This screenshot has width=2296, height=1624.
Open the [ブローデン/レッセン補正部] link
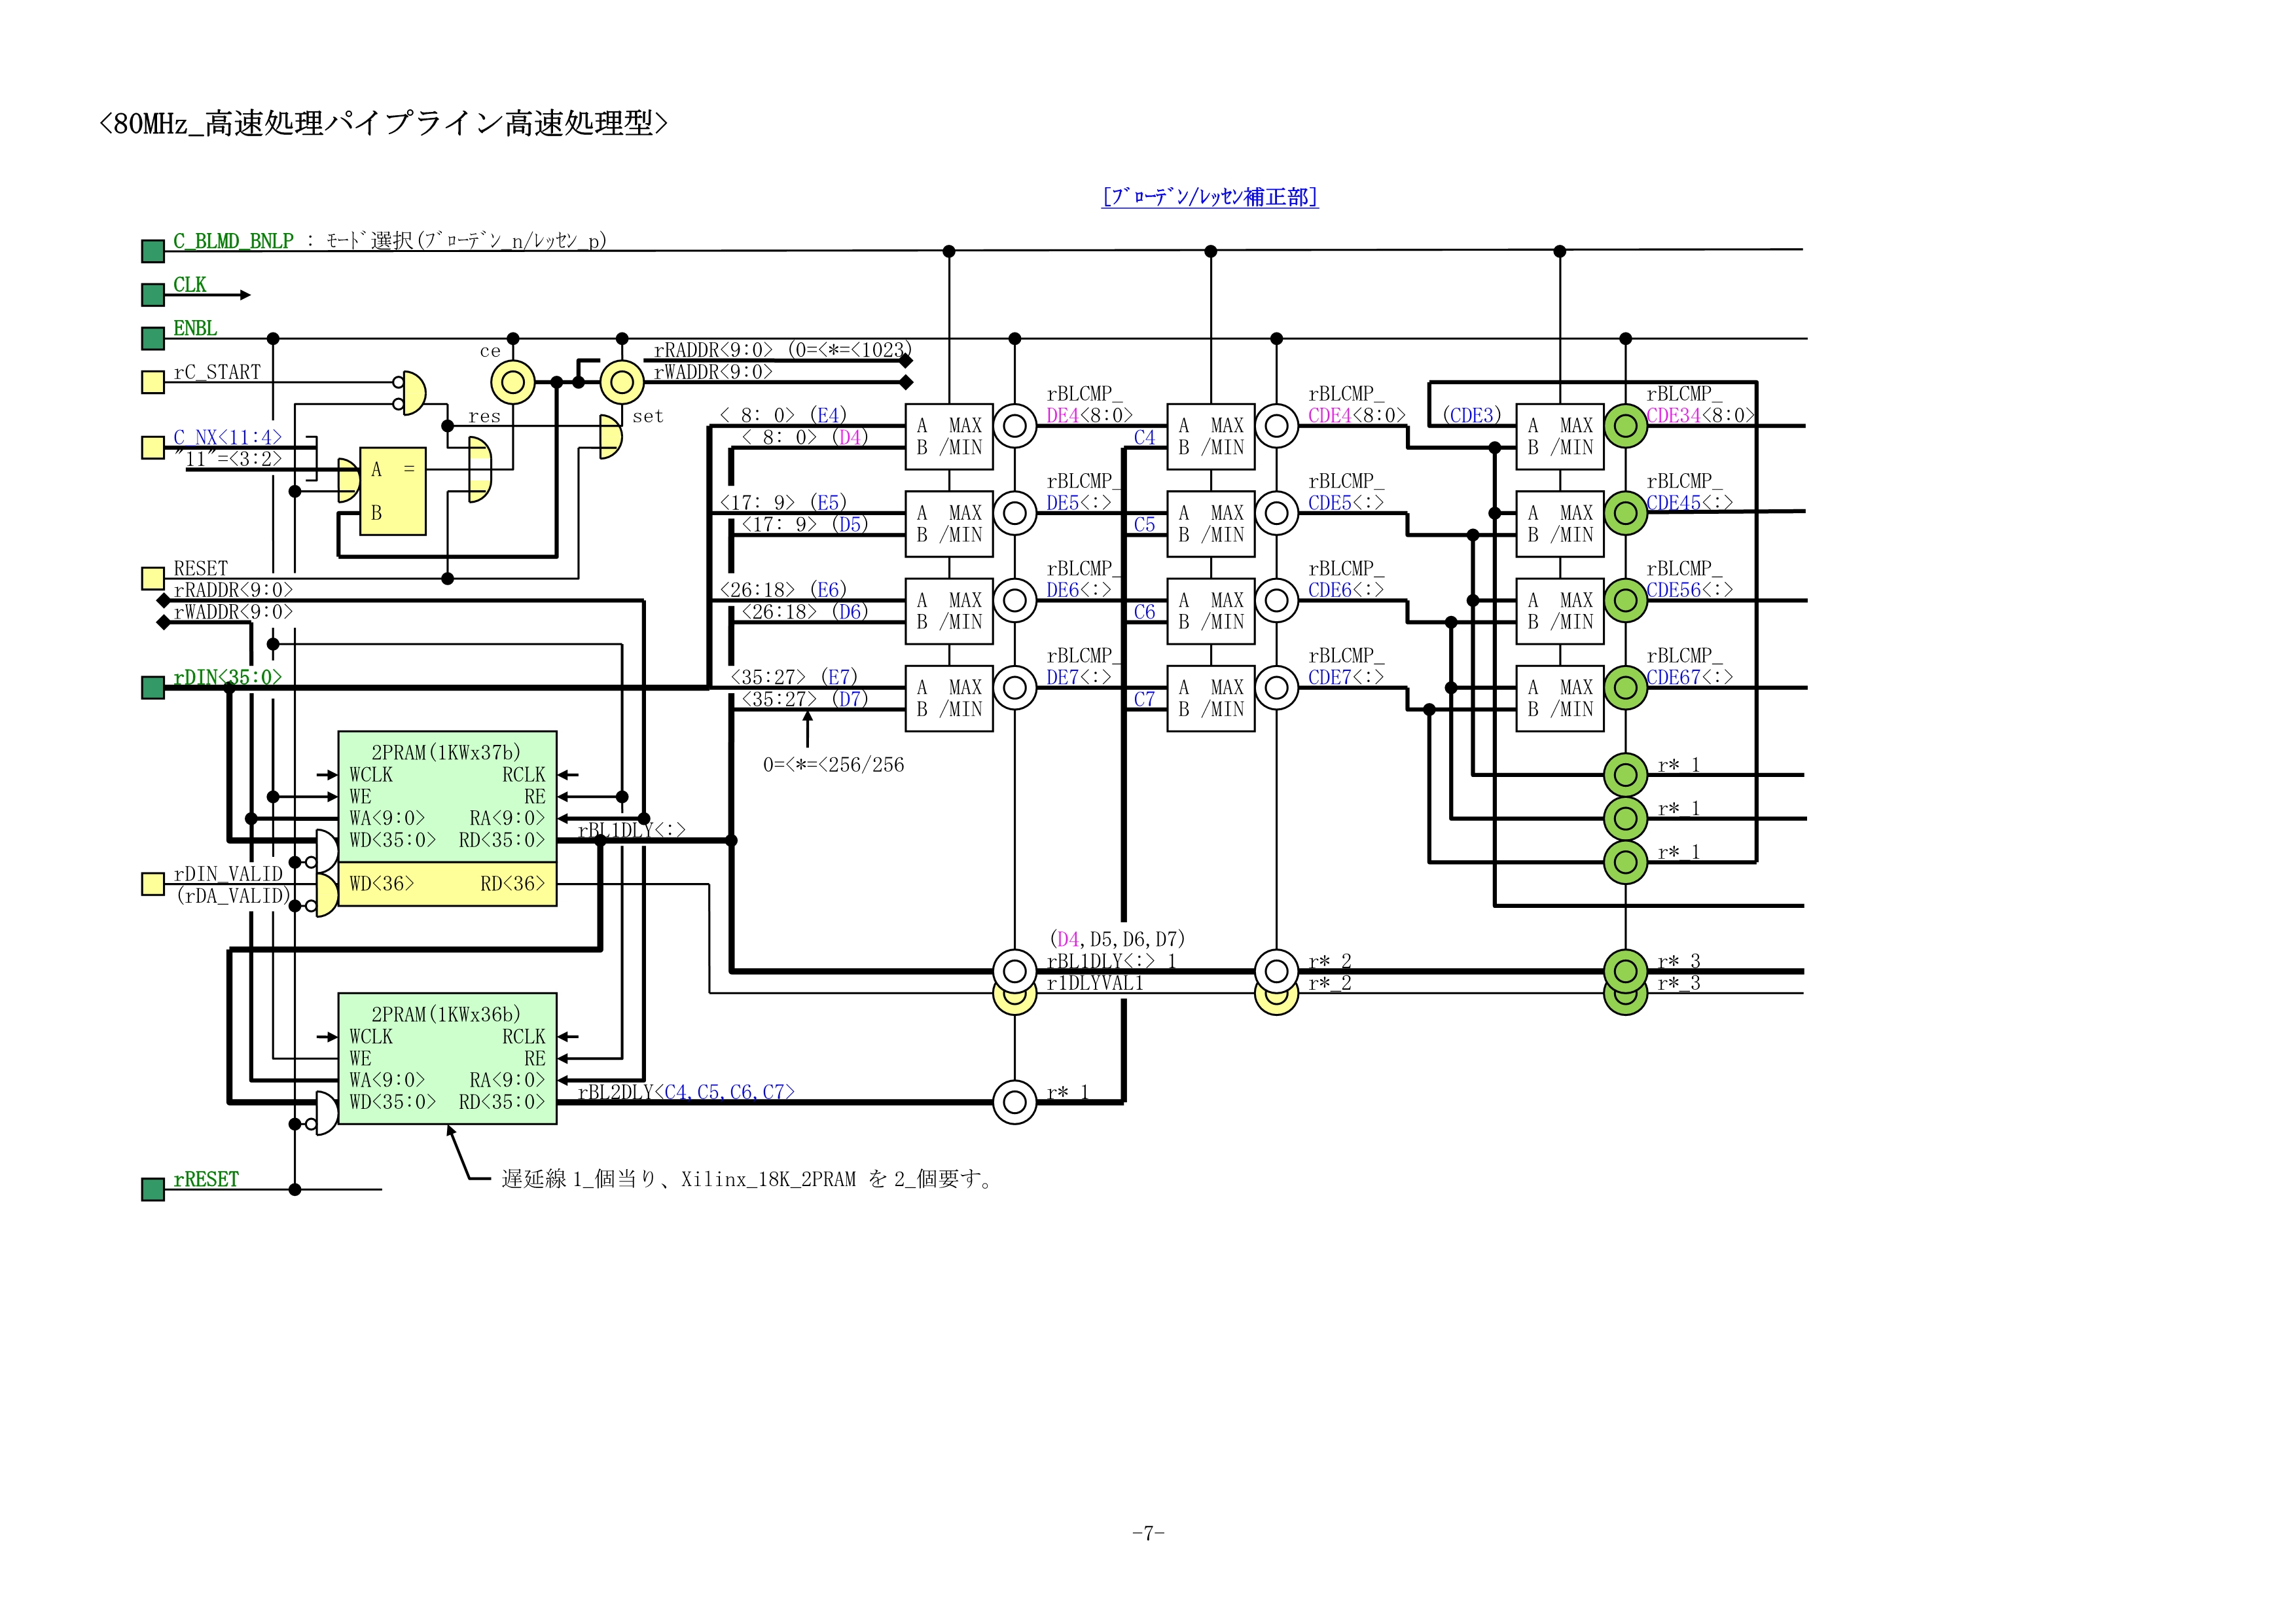click(x=1210, y=197)
